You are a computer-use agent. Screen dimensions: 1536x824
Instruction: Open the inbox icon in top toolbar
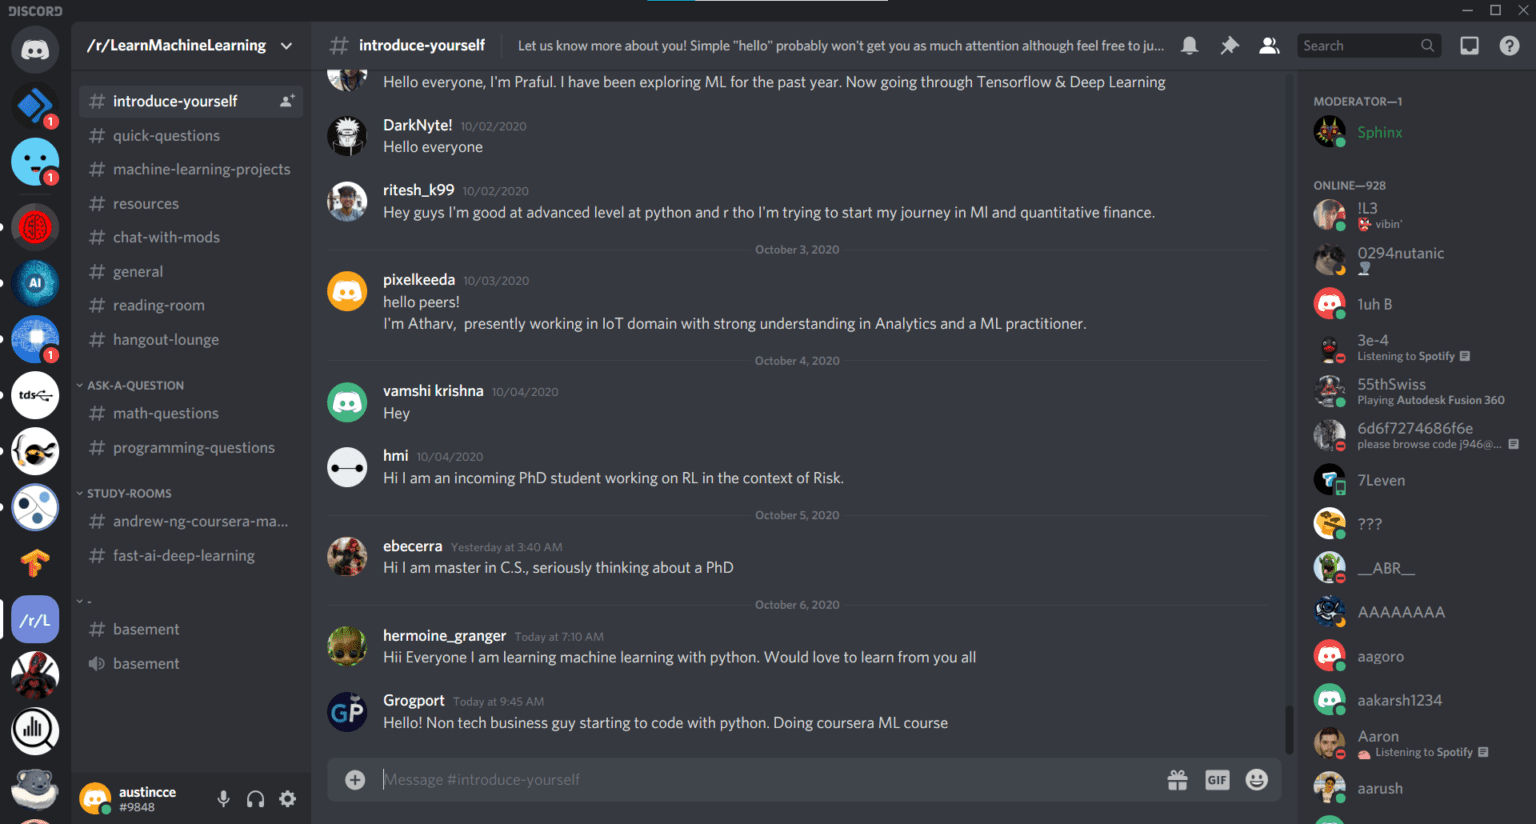click(1468, 45)
